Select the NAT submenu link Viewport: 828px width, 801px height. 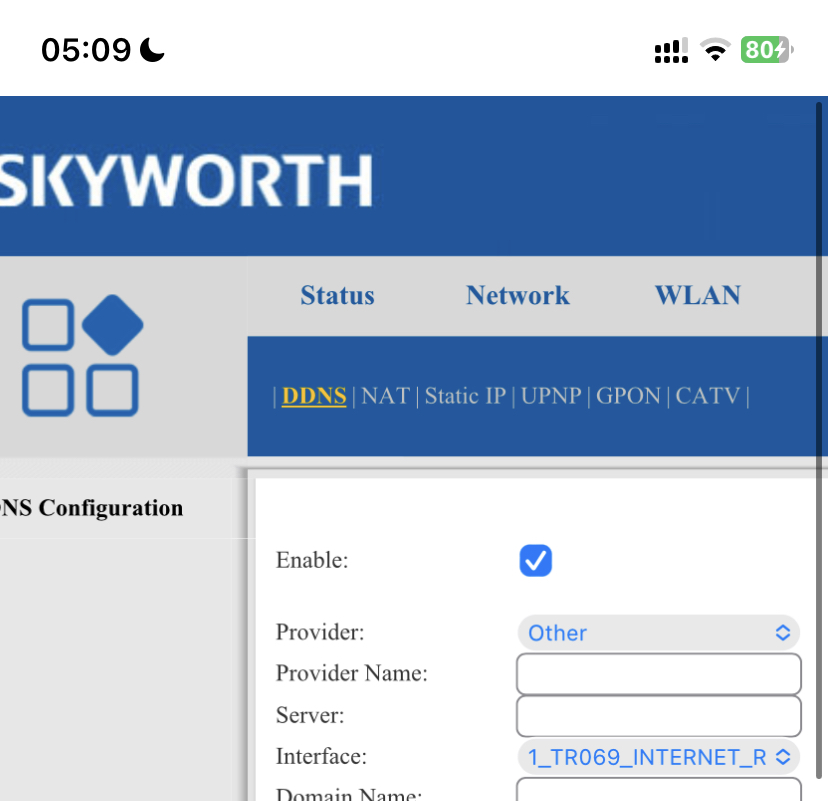click(x=385, y=396)
